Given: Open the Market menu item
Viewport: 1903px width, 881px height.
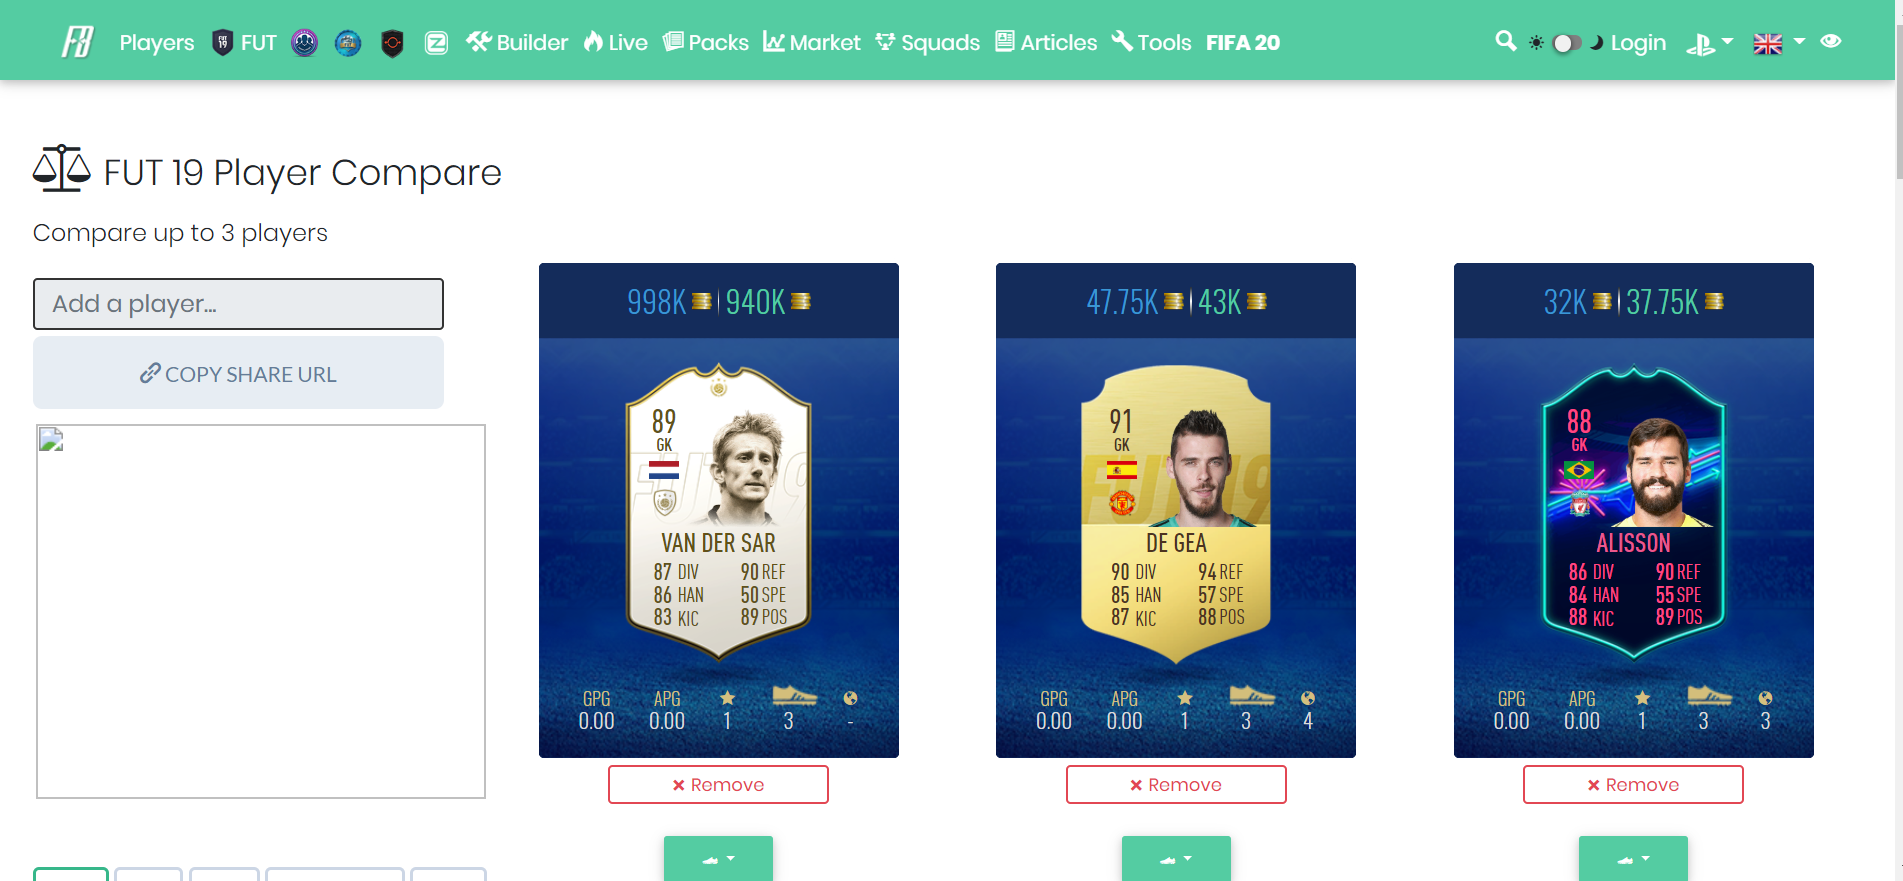Looking at the screenshot, I should [x=811, y=42].
